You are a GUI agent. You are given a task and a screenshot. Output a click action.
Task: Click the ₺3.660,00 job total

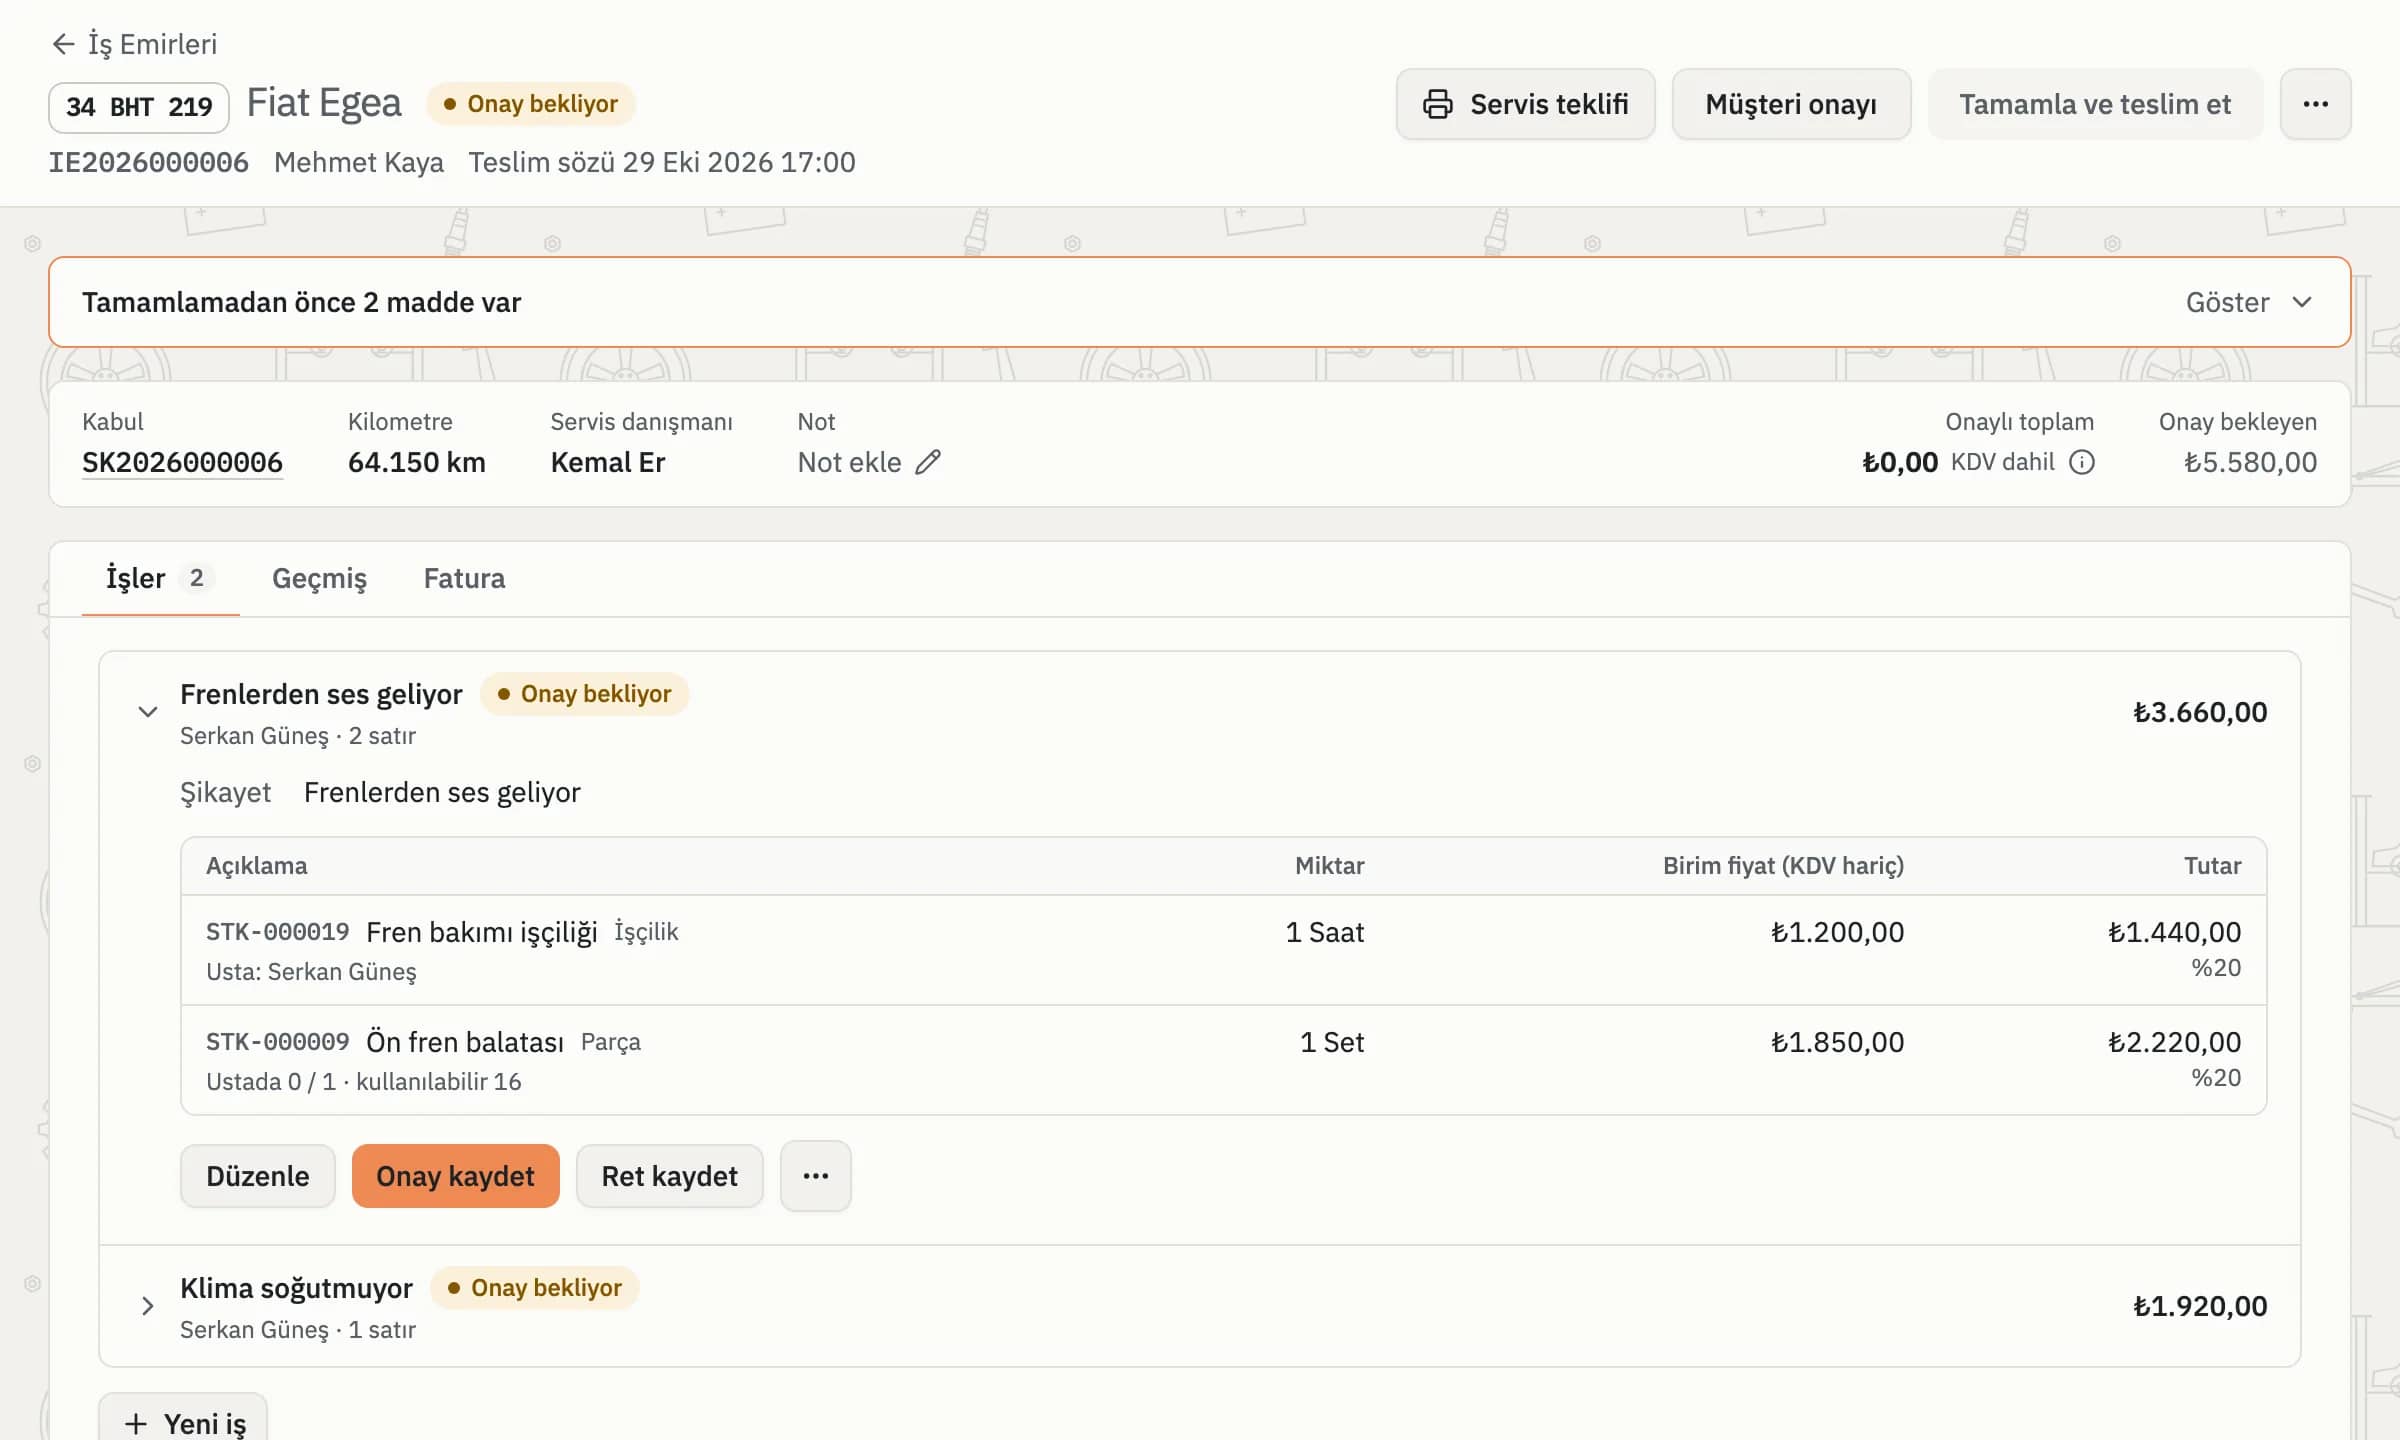[x=2200, y=712]
